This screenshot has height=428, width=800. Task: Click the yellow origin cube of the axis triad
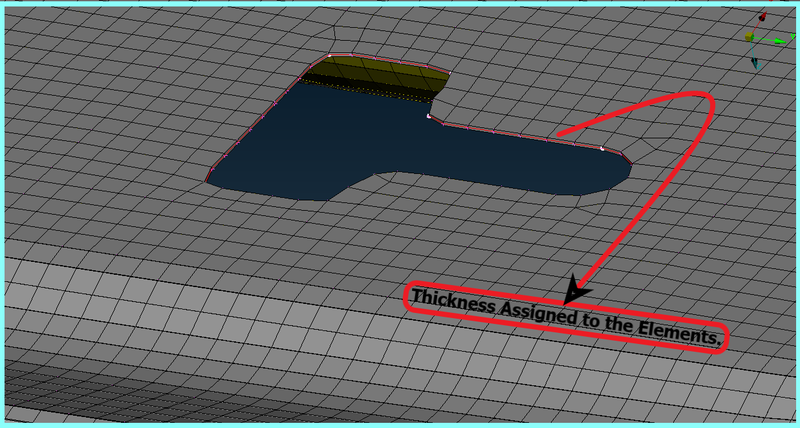click(x=749, y=37)
